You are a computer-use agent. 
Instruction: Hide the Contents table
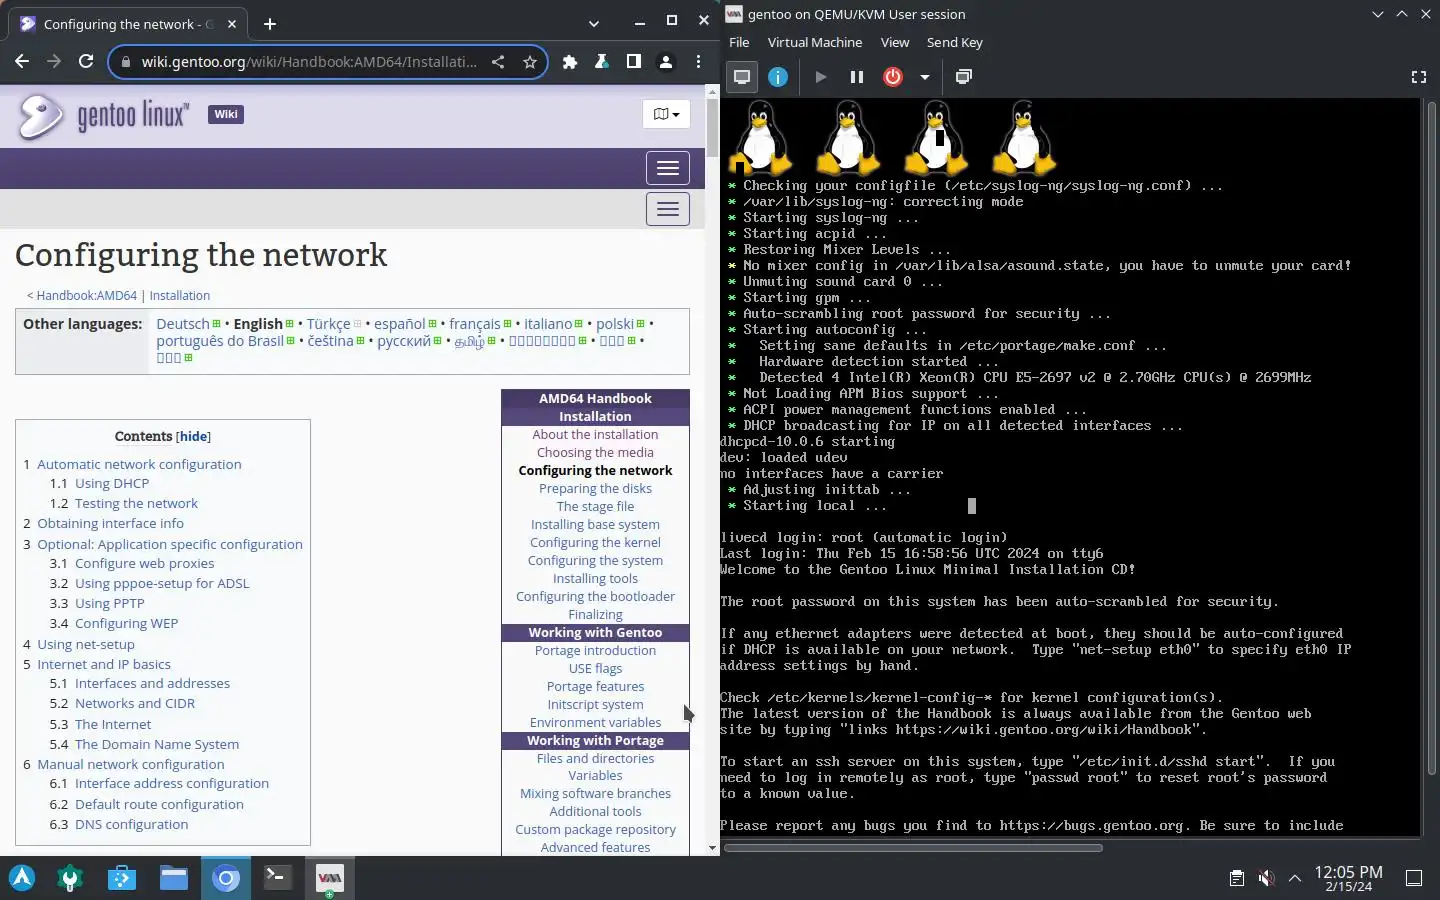pyautogui.click(x=193, y=437)
